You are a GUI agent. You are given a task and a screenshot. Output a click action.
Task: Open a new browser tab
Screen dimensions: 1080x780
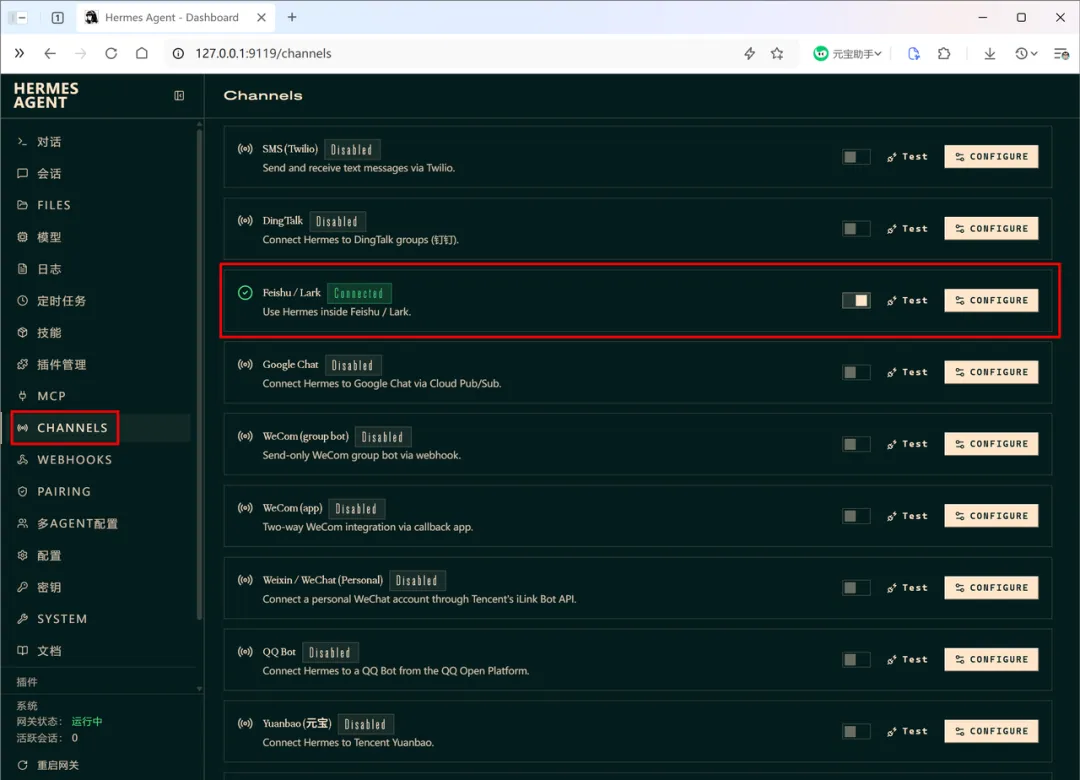[292, 17]
